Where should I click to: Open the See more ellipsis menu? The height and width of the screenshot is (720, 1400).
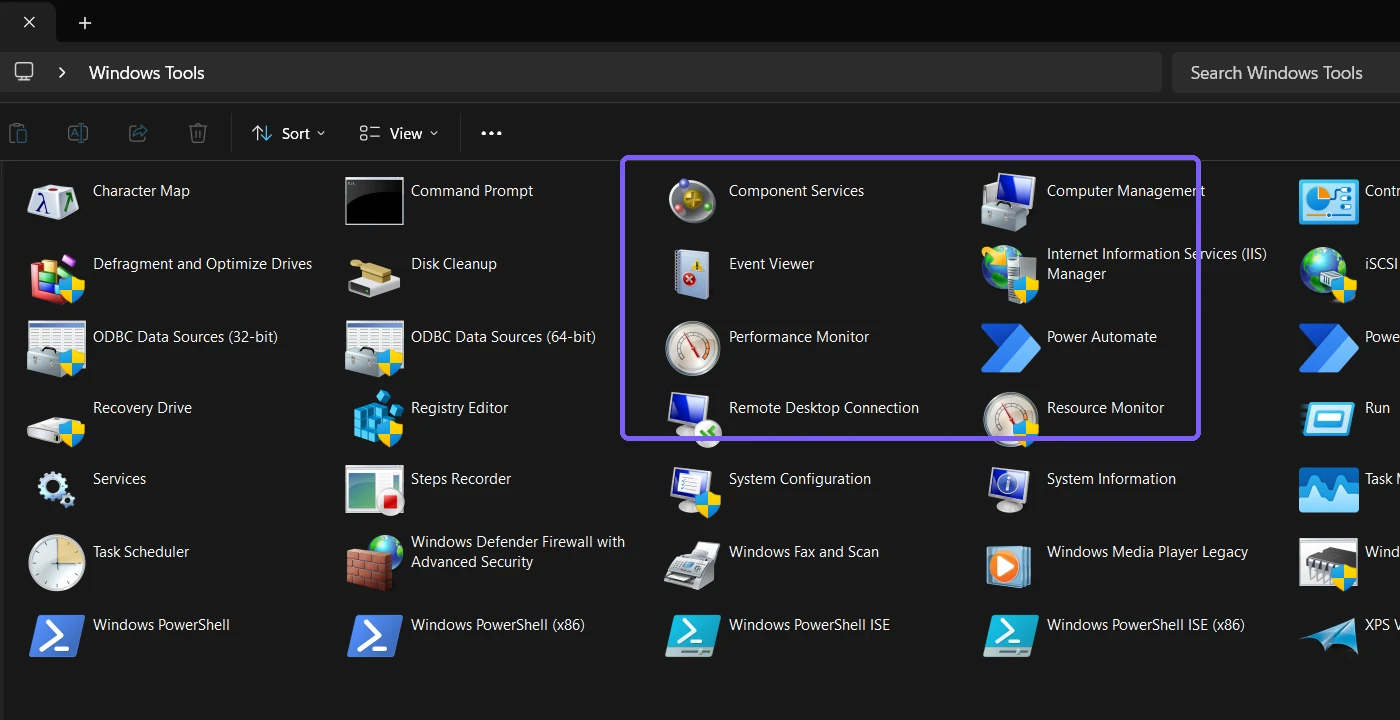coord(491,133)
